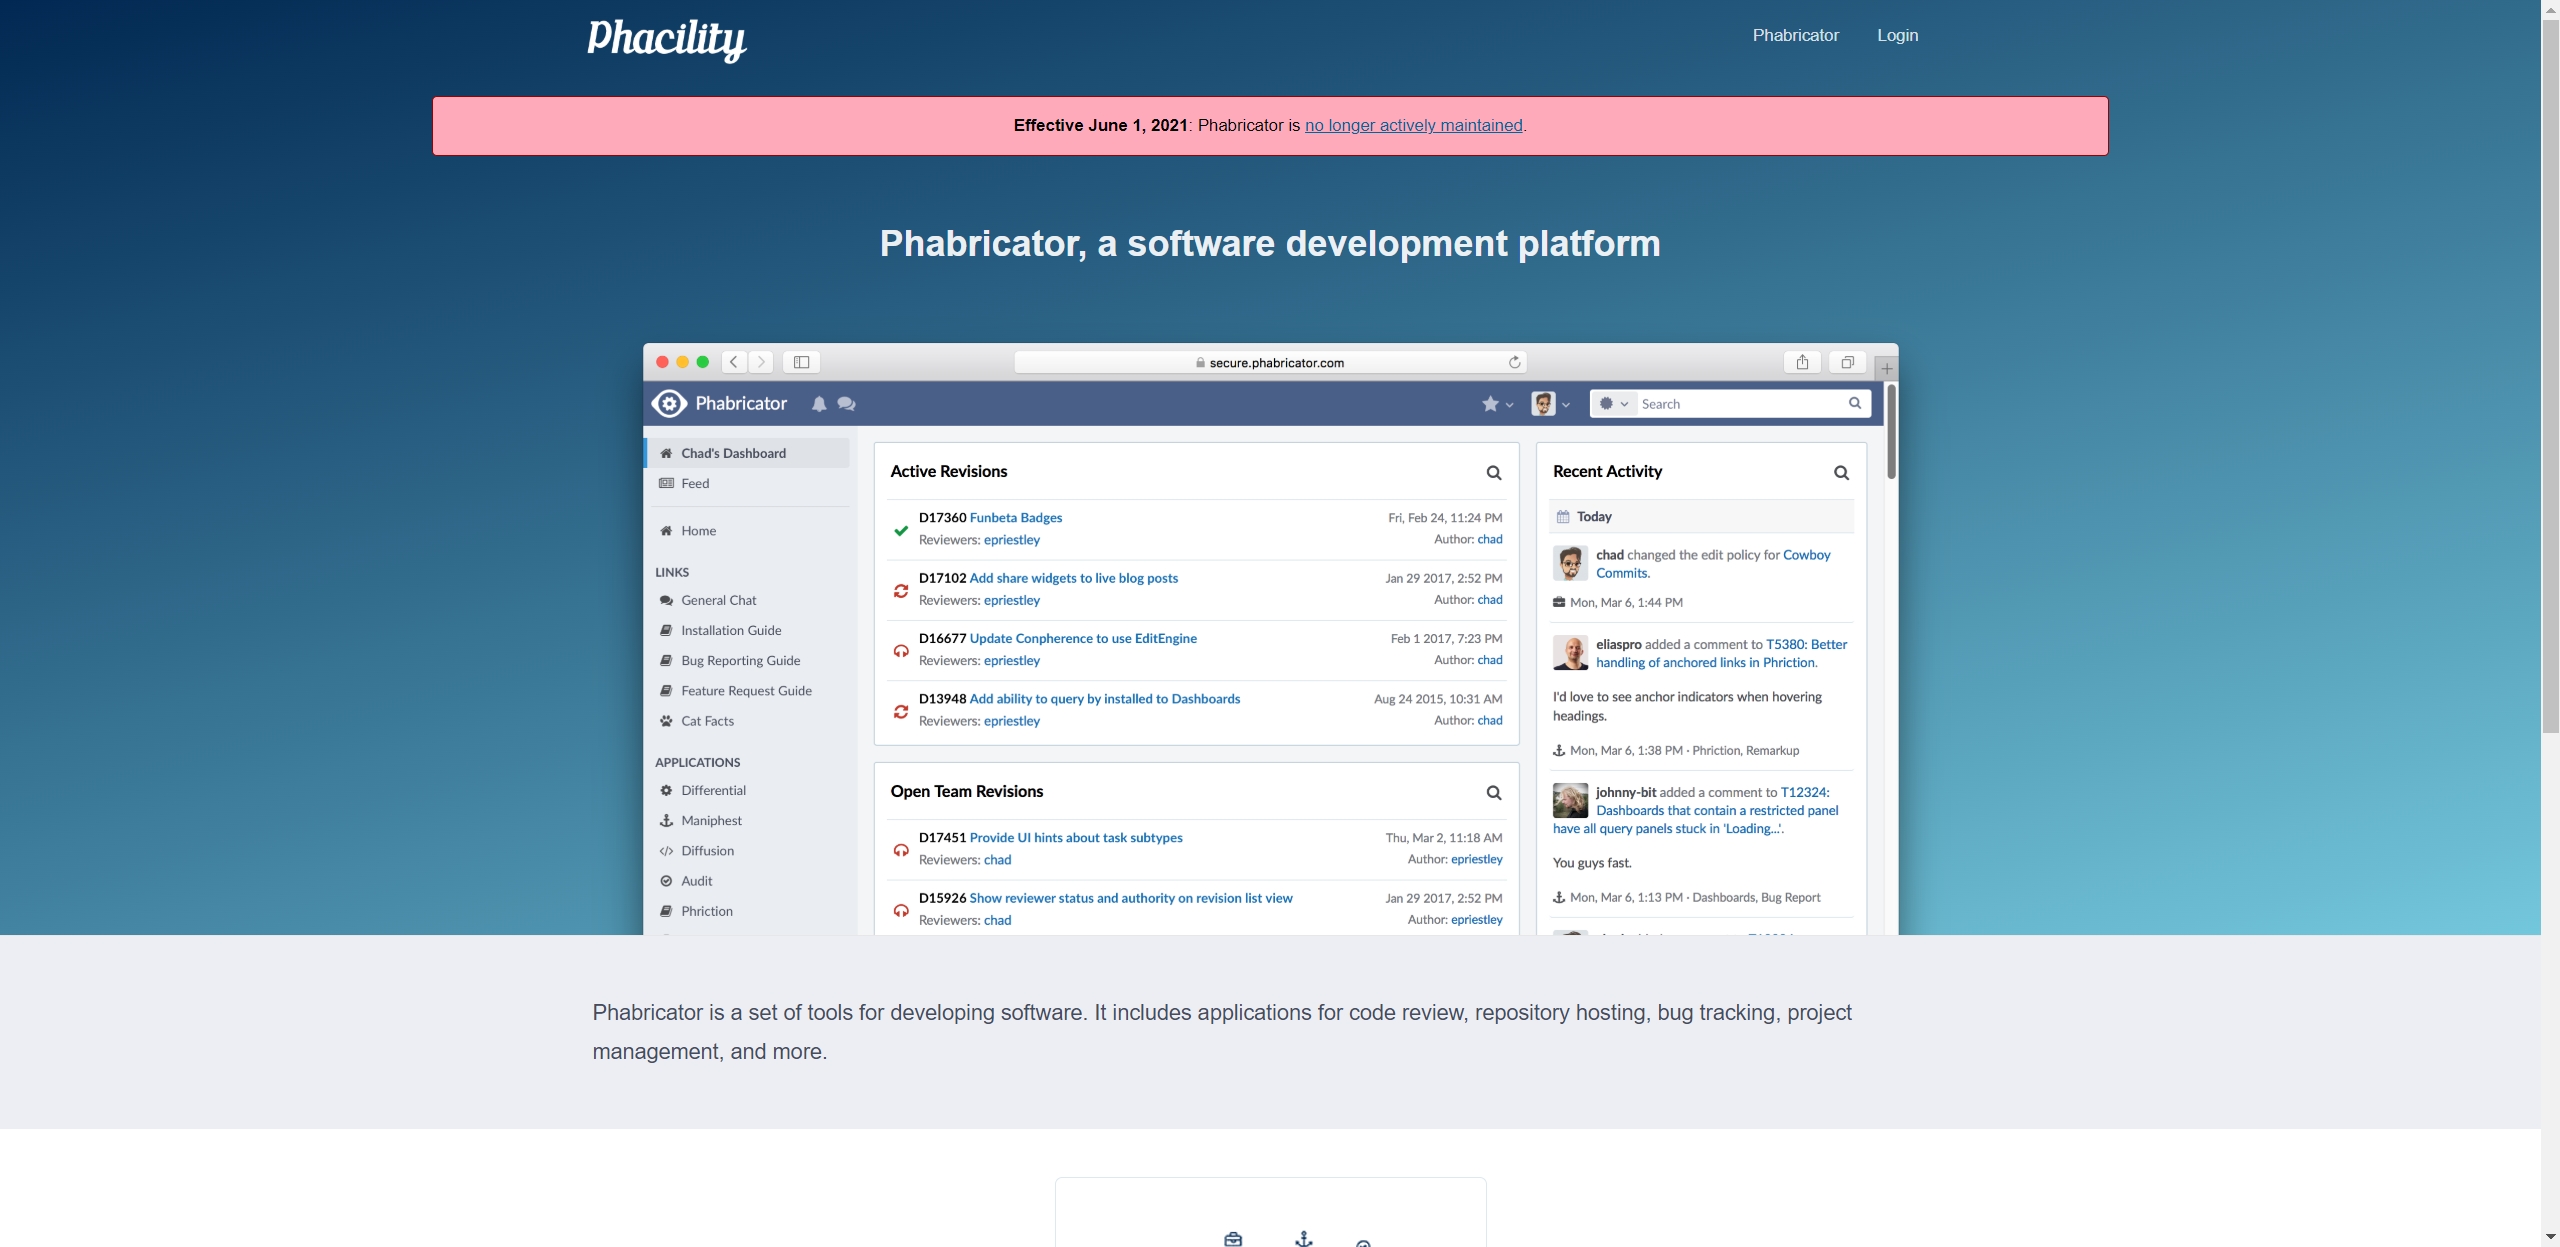Open the 'no longer actively maintained' link
Image resolution: width=2560 pixels, height=1247 pixels.
(x=1413, y=125)
